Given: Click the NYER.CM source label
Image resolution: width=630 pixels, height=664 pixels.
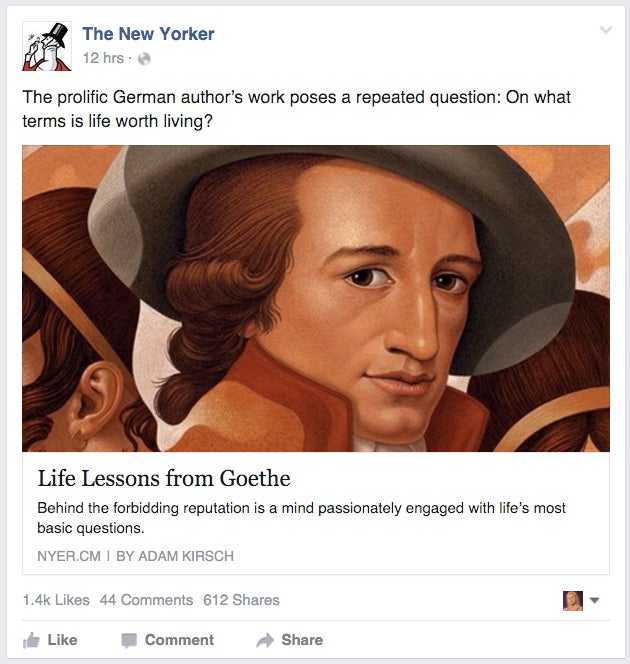Looking at the screenshot, I should 69,556.
